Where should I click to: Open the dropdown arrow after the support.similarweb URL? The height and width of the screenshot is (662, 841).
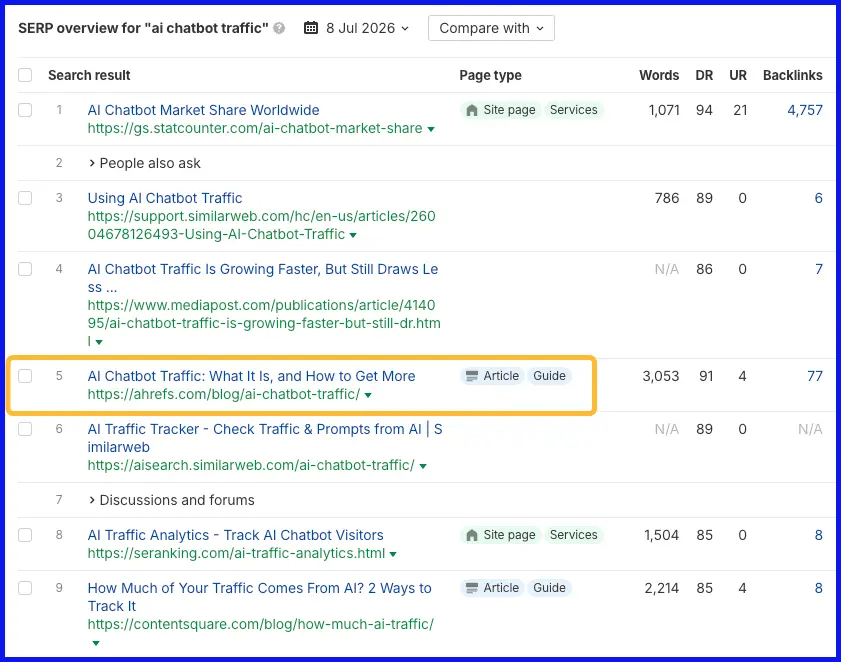pyautogui.click(x=353, y=235)
